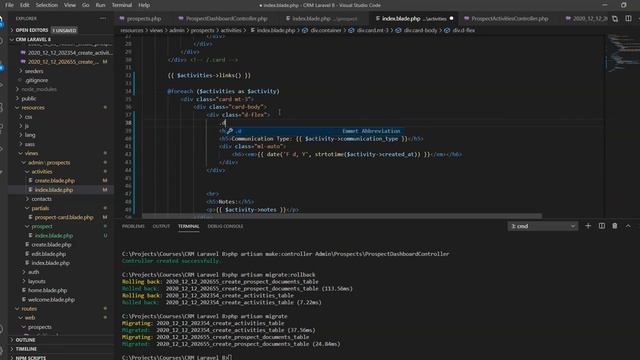
Task: Click the unsaved dot on the activities index.blade.php tab
Action: [451, 18]
